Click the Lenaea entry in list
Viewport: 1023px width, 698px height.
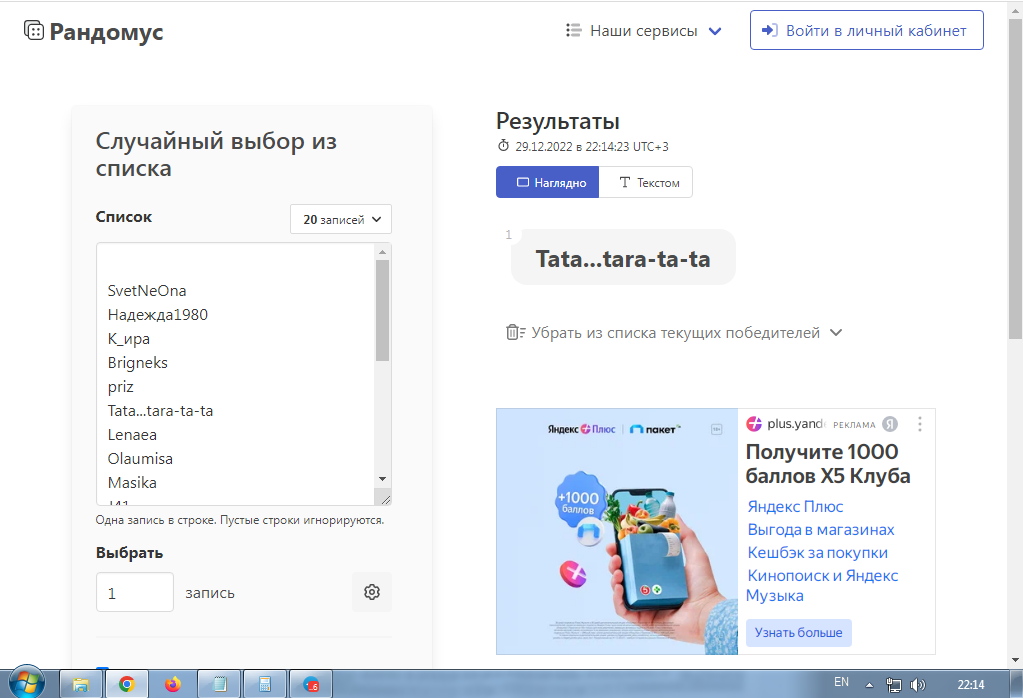click(x=132, y=434)
